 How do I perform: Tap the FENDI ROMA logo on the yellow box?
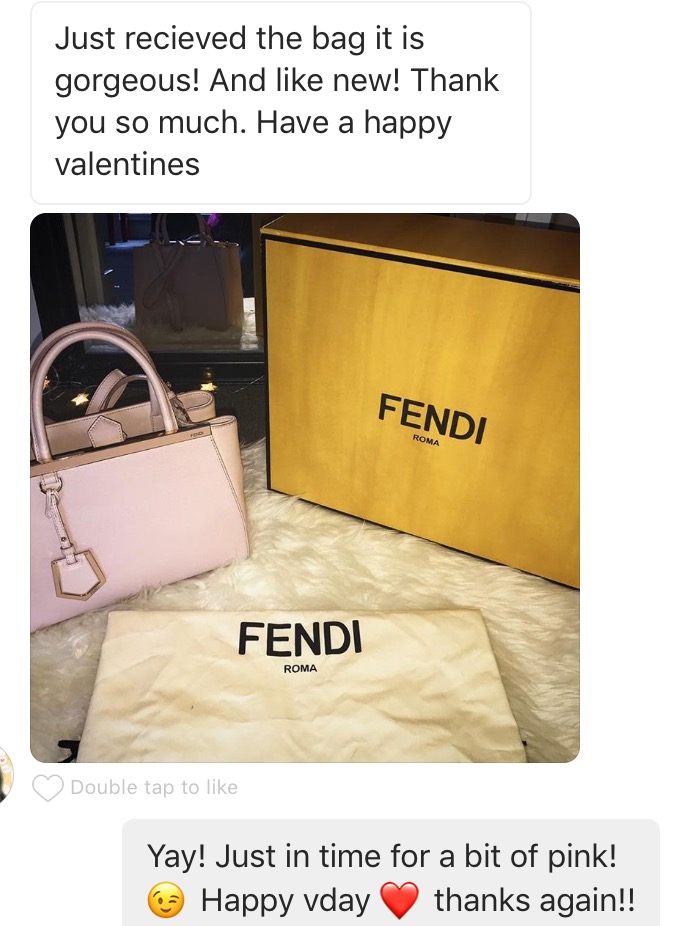click(433, 421)
